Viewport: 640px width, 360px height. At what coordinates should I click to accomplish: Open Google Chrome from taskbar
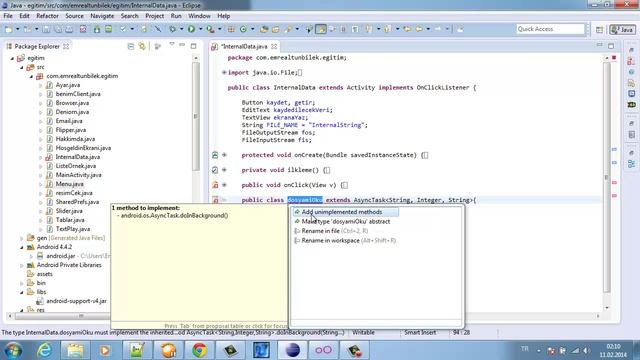pyautogui.click(x=199, y=350)
